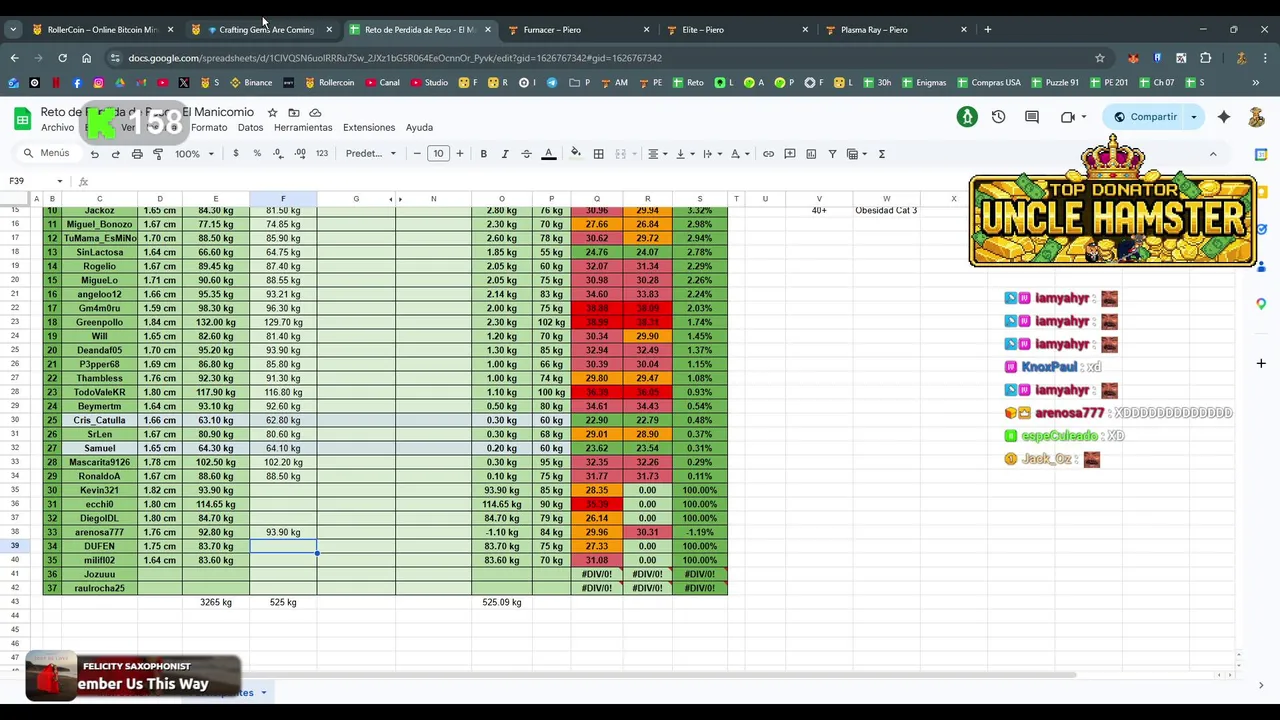Open version history clock icon

[x=998, y=117]
